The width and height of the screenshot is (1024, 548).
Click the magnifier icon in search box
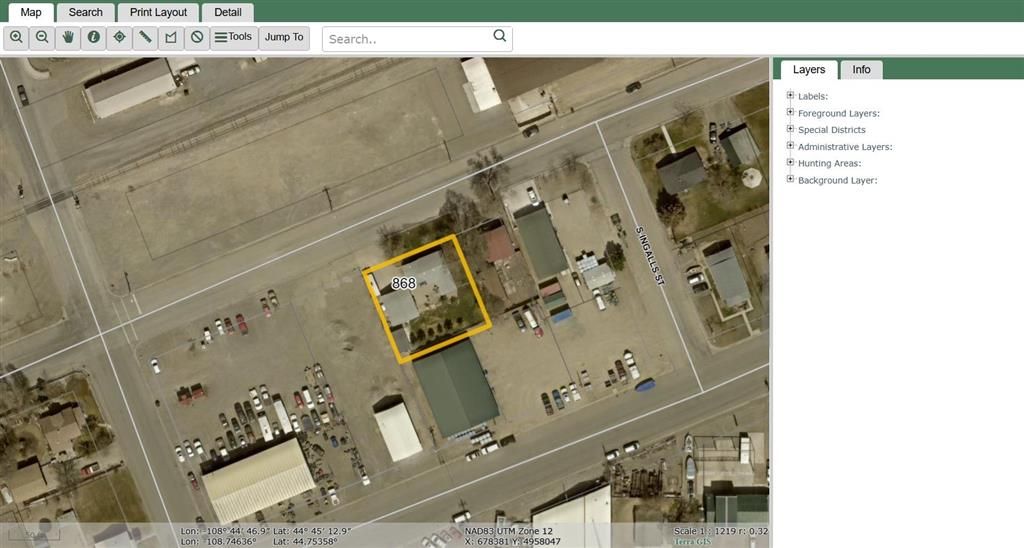coord(500,37)
